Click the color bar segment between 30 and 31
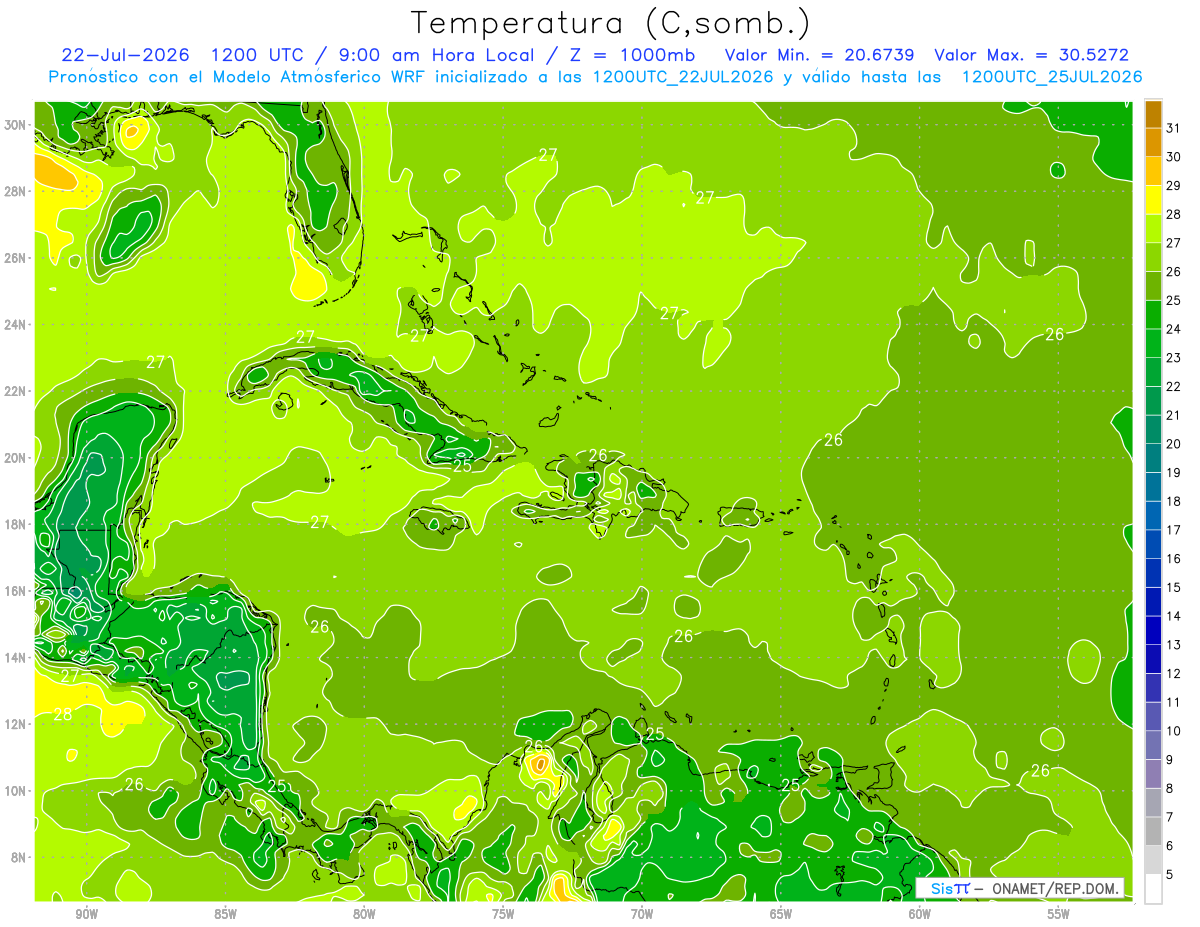 (1153, 143)
